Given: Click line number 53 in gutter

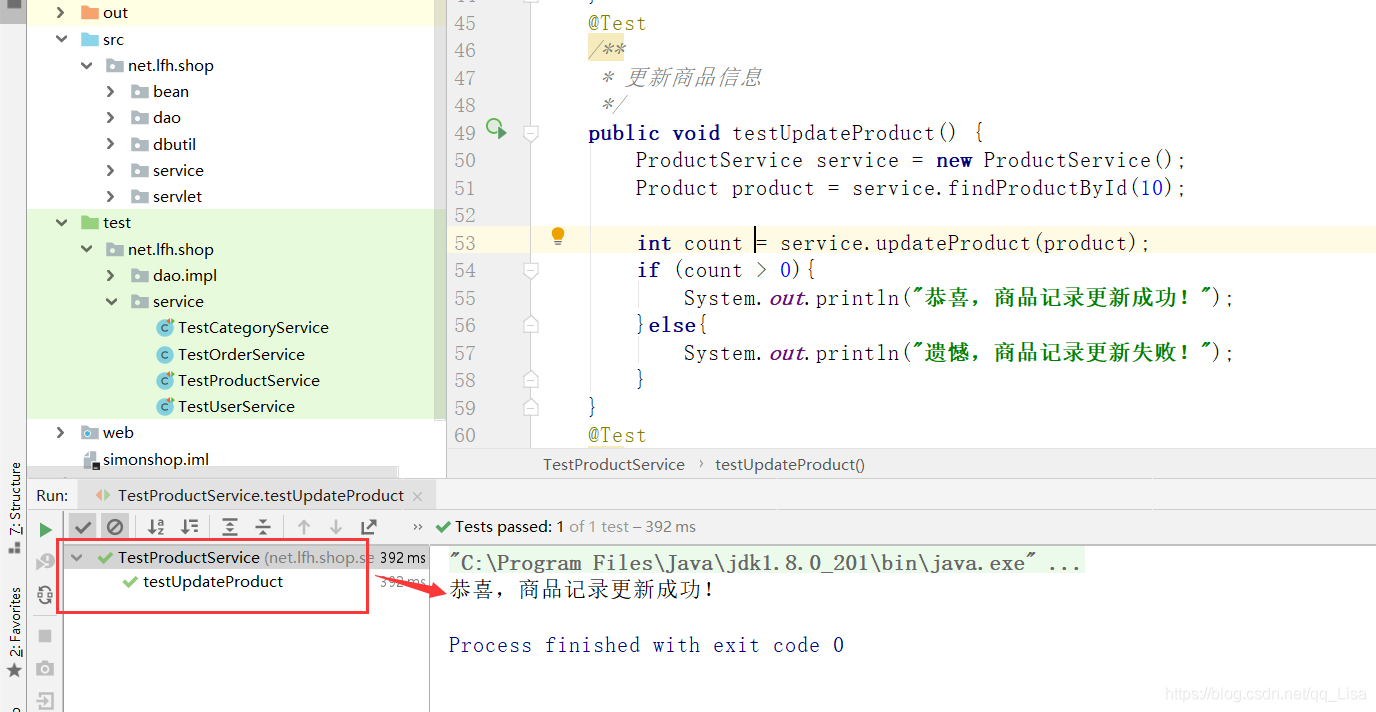Looking at the screenshot, I should 464,242.
